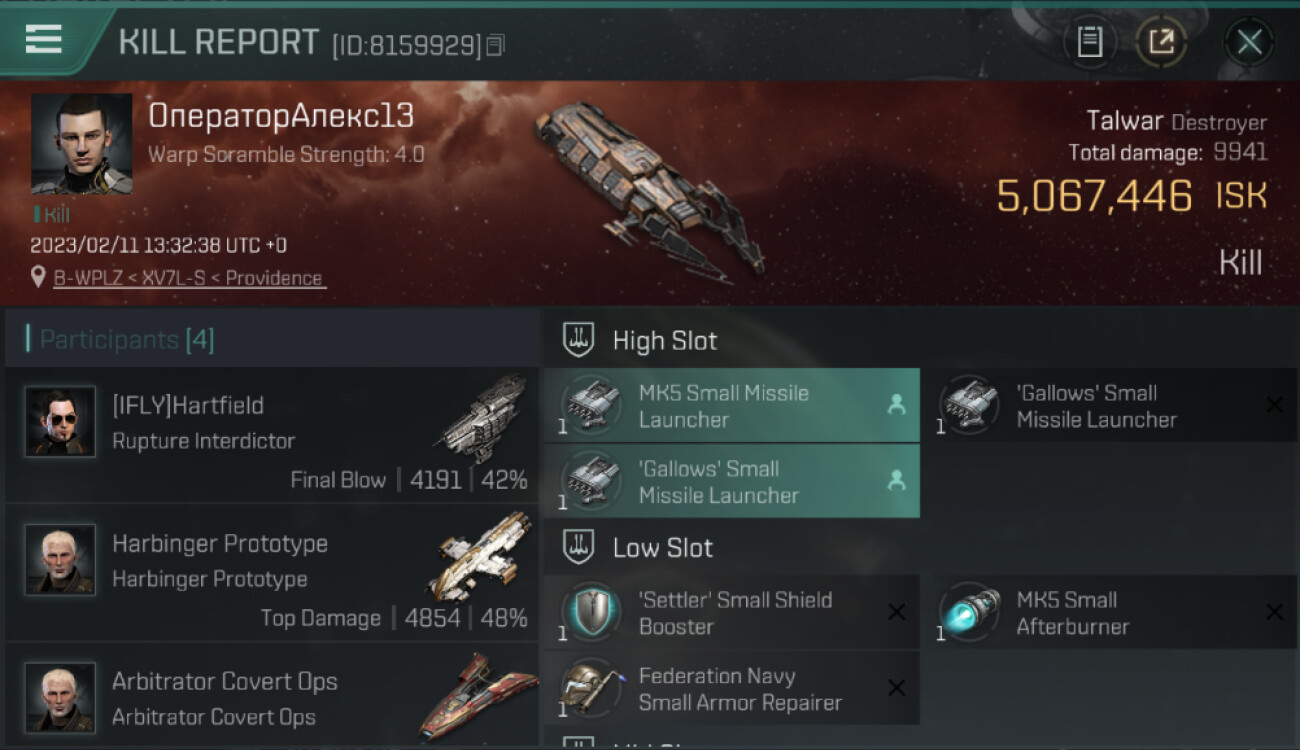Viewport: 1300px width, 750px height.
Task: Open the [IFLY]Hartfield participant entry
Action: coord(272,435)
